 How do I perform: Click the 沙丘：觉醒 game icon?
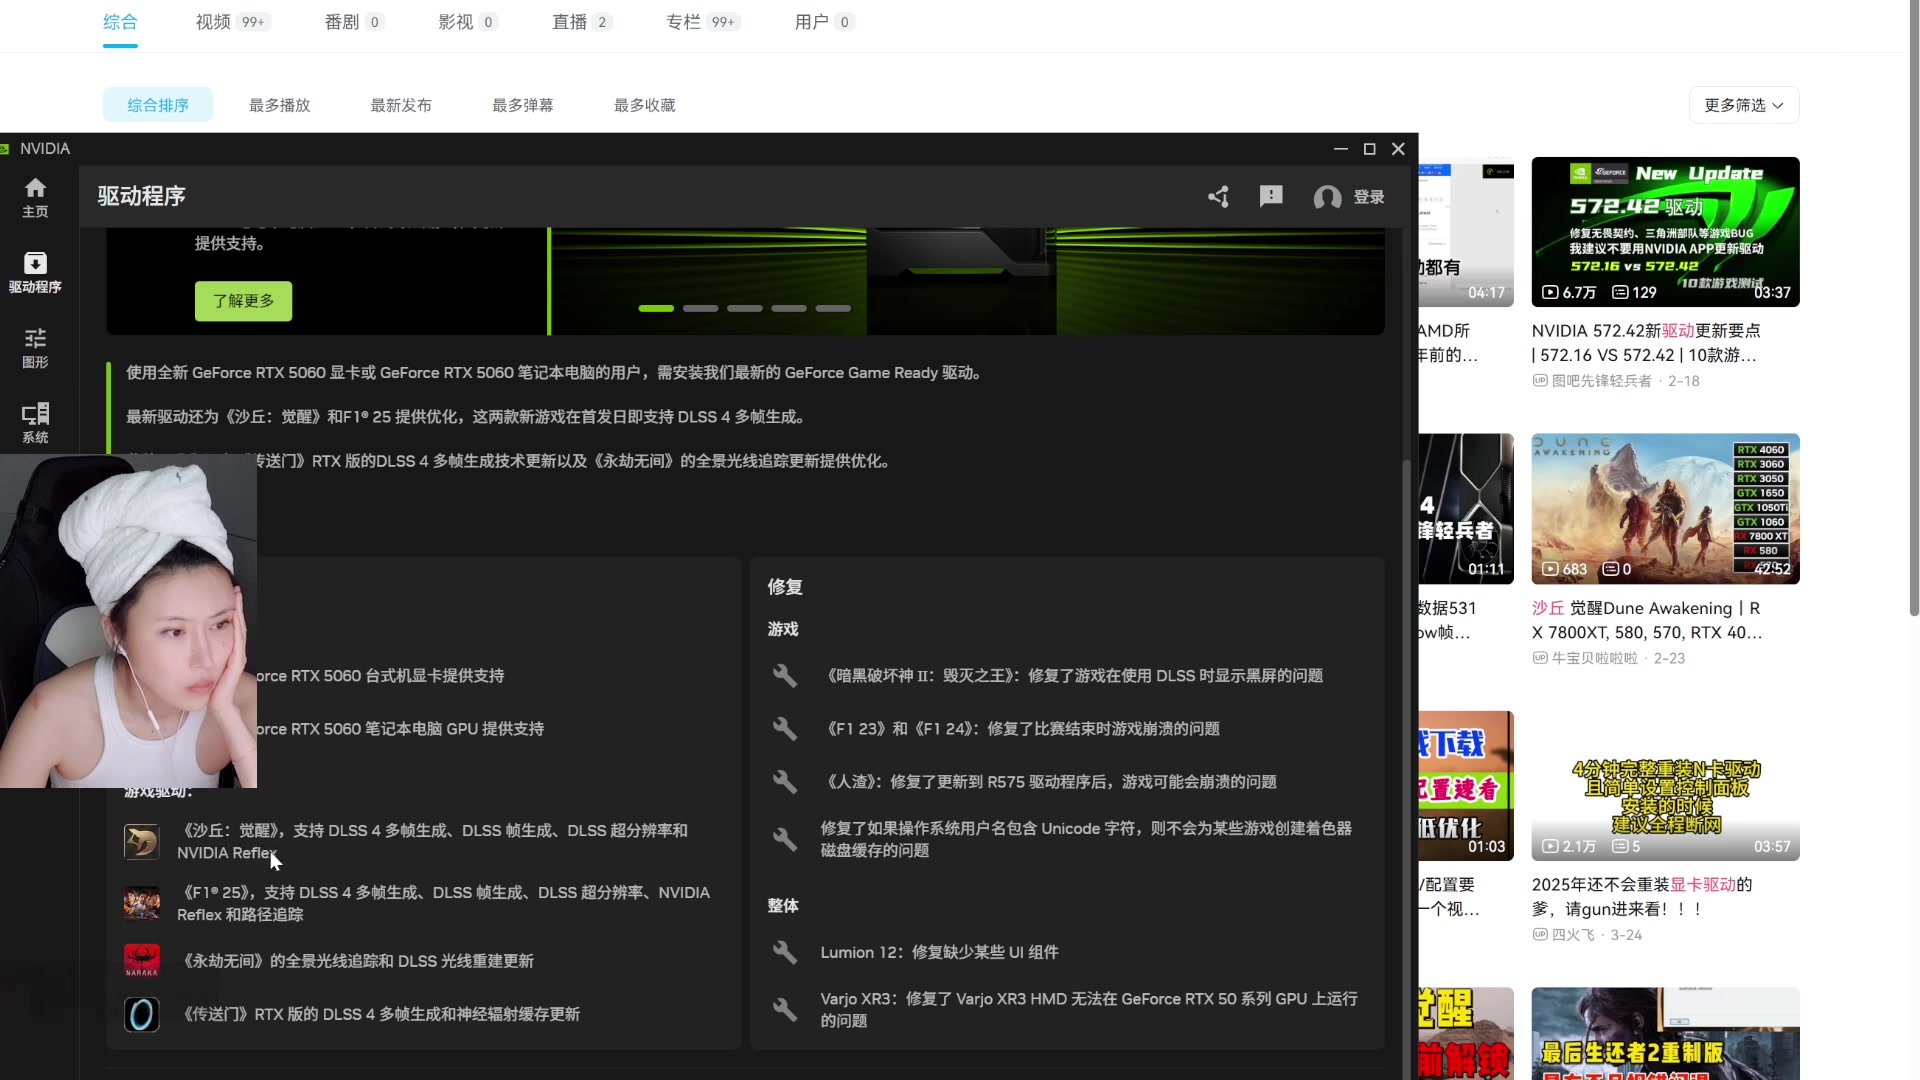pyautogui.click(x=141, y=841)
